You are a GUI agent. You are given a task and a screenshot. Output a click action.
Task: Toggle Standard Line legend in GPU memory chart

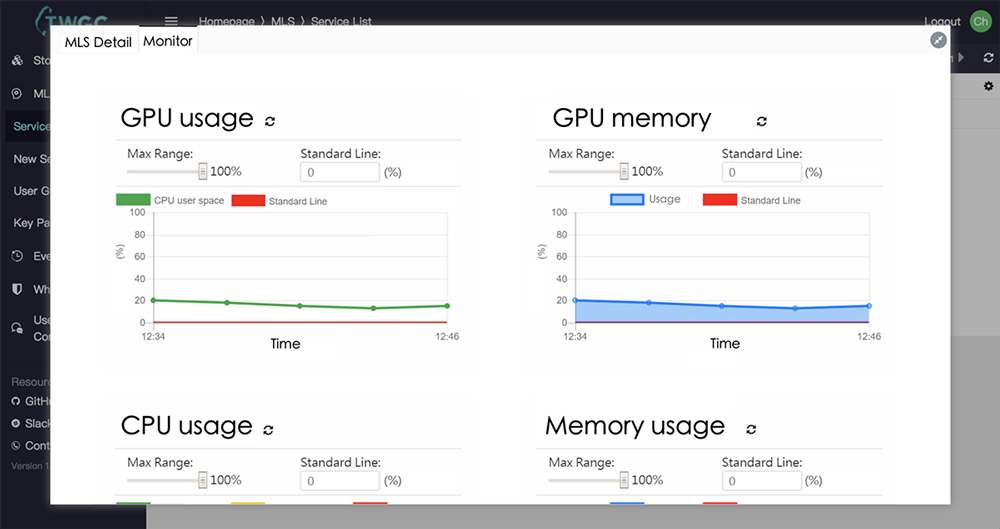click(x=751, y=200)
